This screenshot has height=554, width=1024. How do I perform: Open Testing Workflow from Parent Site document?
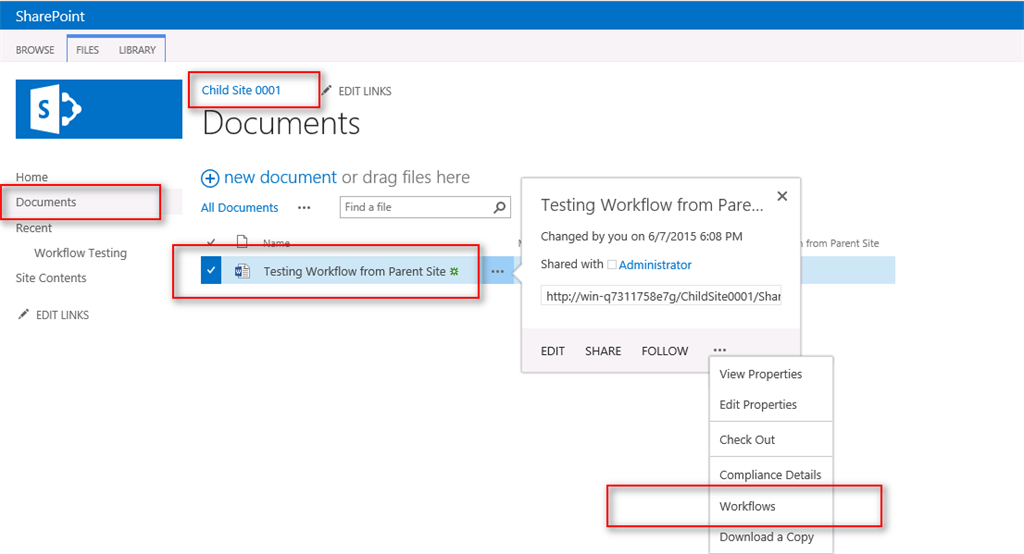(355, 271)
